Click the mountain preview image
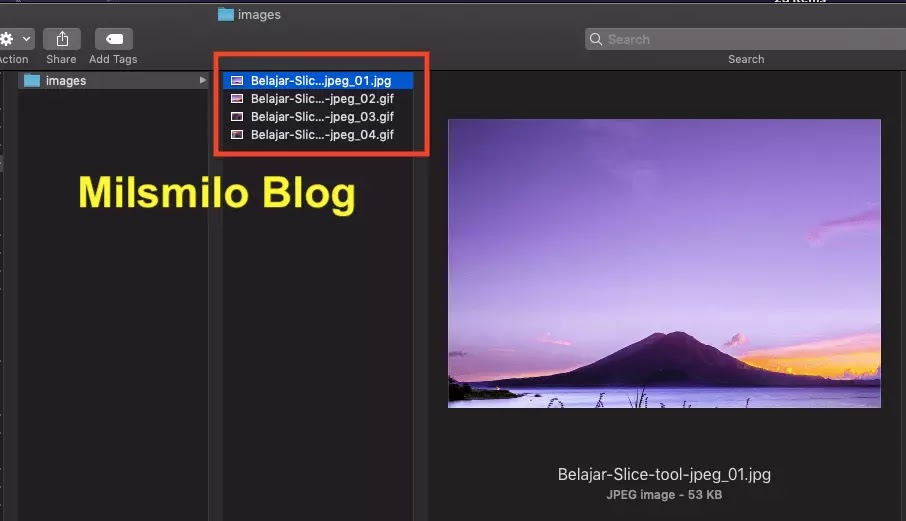906x521 pixels. (664, 263)
